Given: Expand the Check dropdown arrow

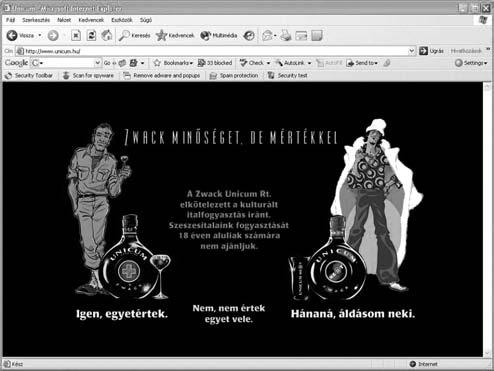Looking at the screenshot, I should point(268,63).
